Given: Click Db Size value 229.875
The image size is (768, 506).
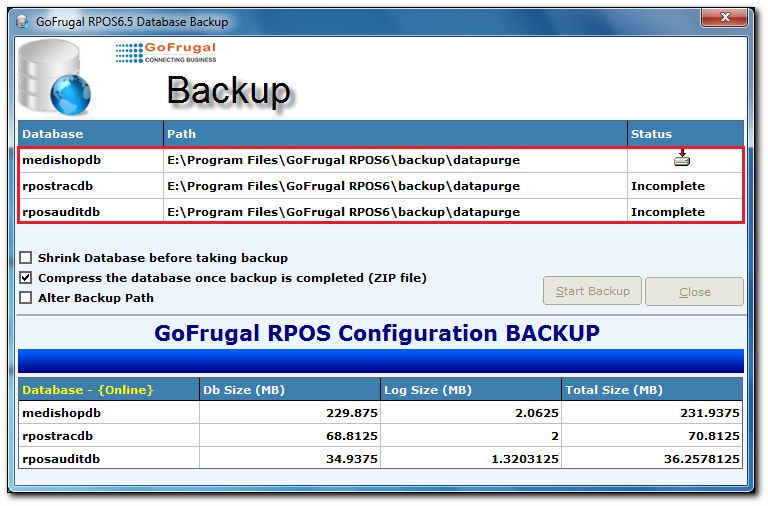Looking at the screenshot, I should point(352,413).
